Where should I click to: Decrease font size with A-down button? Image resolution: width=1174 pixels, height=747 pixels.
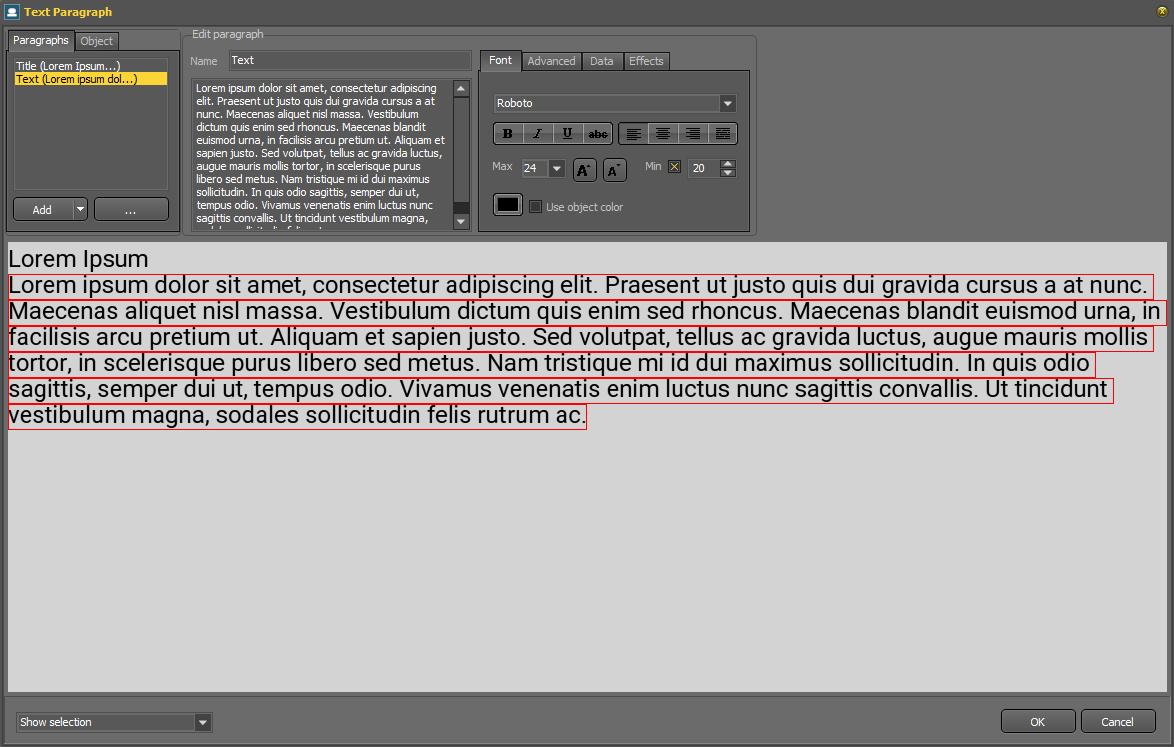[x=614, y=170]
